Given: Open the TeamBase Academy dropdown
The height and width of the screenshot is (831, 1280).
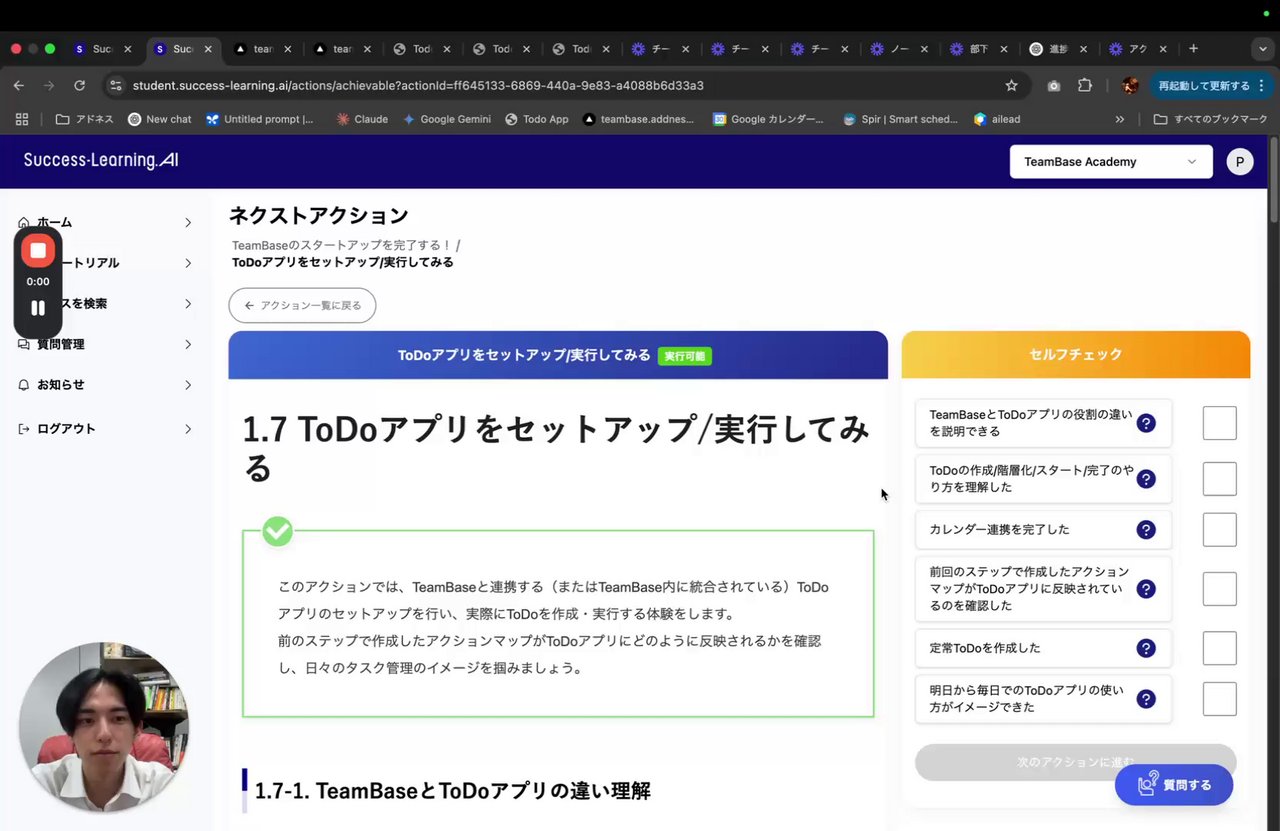Looking at the screenshot, I should pos(1111,162).
